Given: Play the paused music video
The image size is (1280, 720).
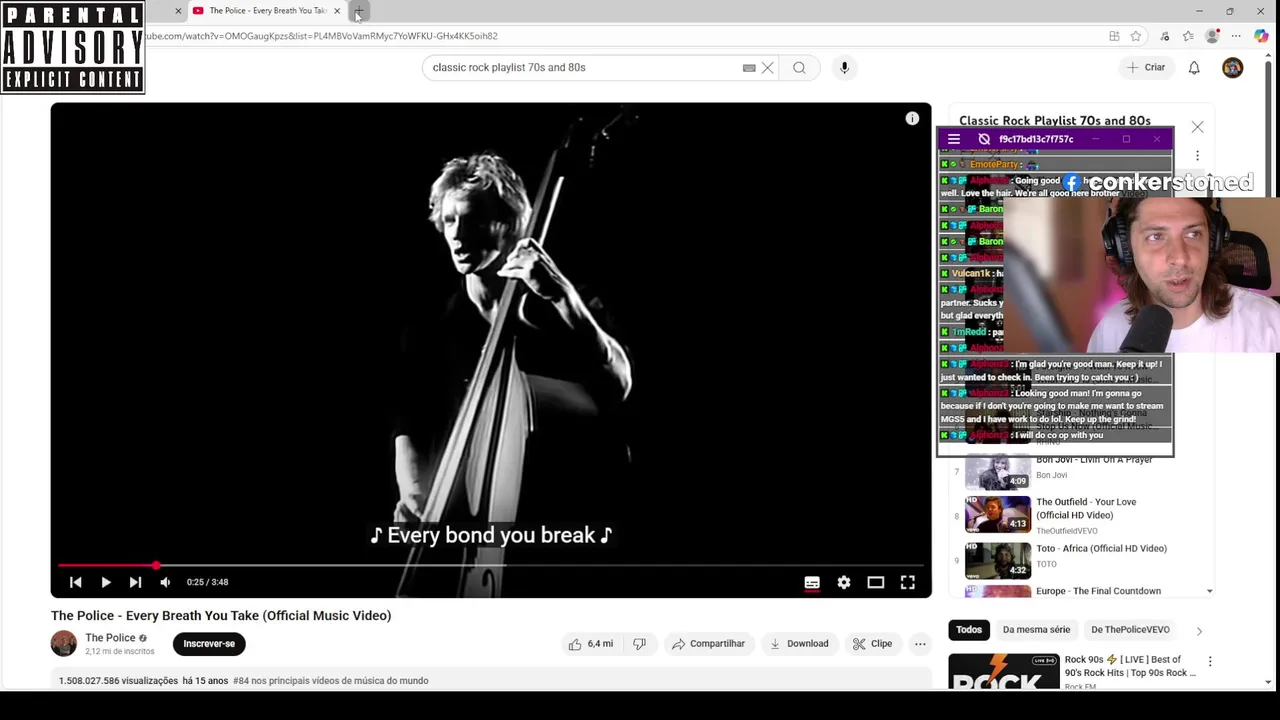Looking at the screenshot, I should [105, 582].
